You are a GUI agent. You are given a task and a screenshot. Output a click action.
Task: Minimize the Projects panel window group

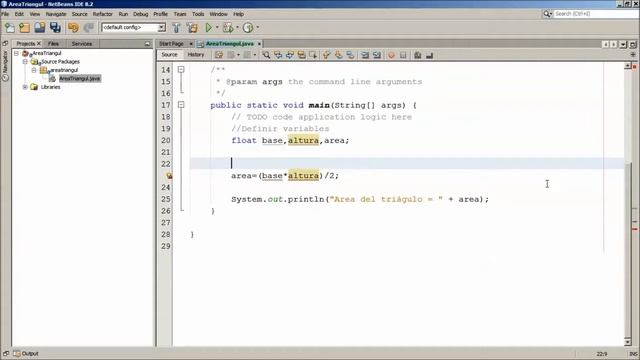[147, 44]
